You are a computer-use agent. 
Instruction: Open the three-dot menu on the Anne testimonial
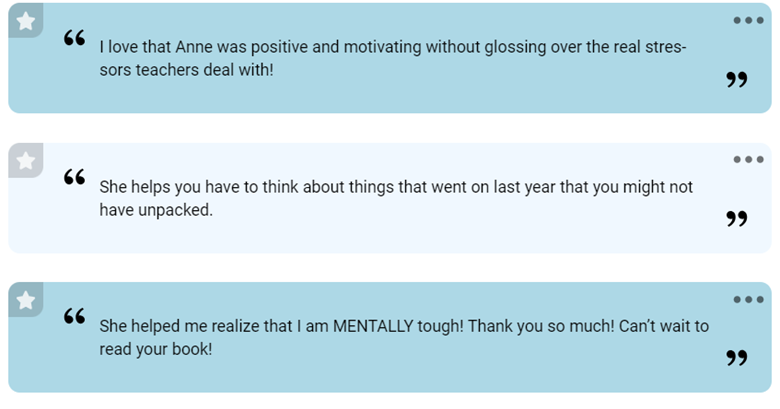(x=748, y=20)
